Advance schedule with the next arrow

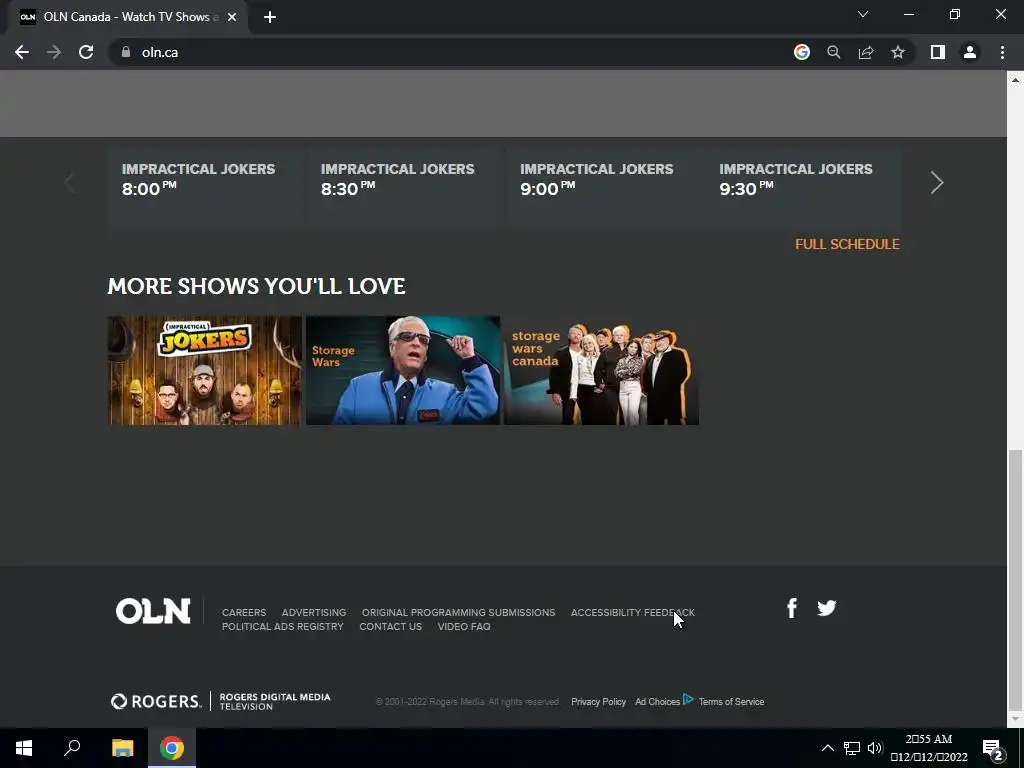937,182
